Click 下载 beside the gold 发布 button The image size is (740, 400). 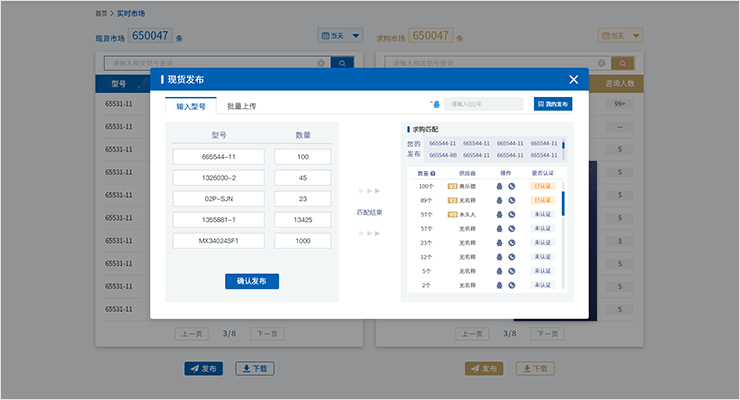535,368
